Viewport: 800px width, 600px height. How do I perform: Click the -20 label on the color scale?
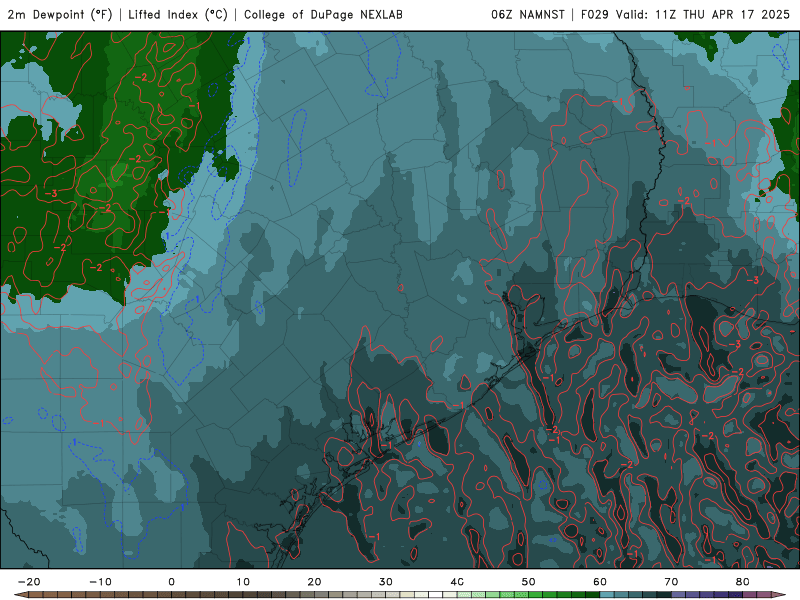(29, 582)
